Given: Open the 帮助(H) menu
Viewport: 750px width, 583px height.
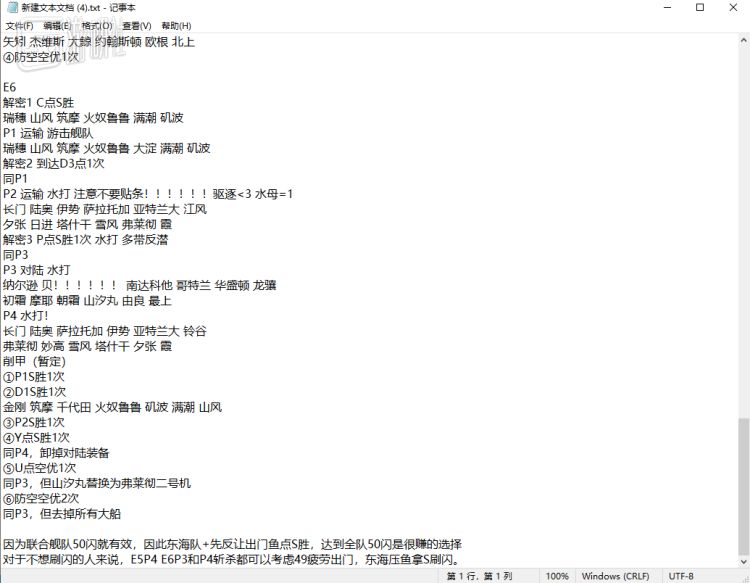Looking at the screenshot, I should pyautogui.click(x=176, y=26).
